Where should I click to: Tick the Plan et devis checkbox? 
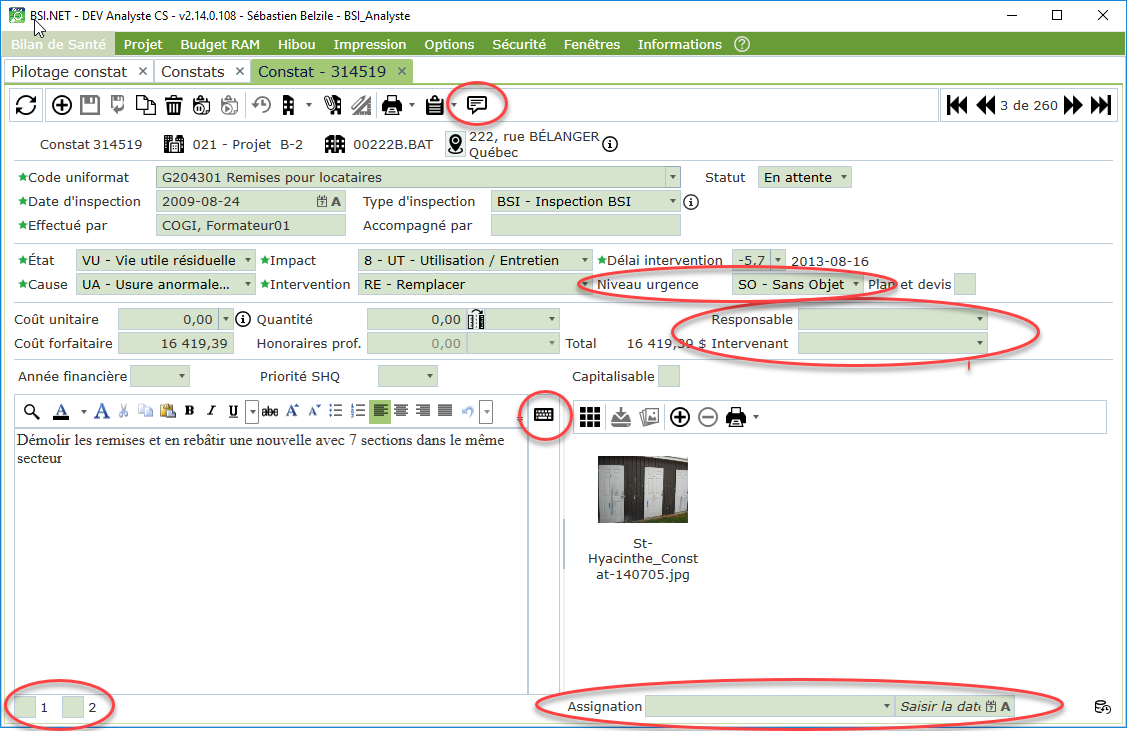(965, 285)
